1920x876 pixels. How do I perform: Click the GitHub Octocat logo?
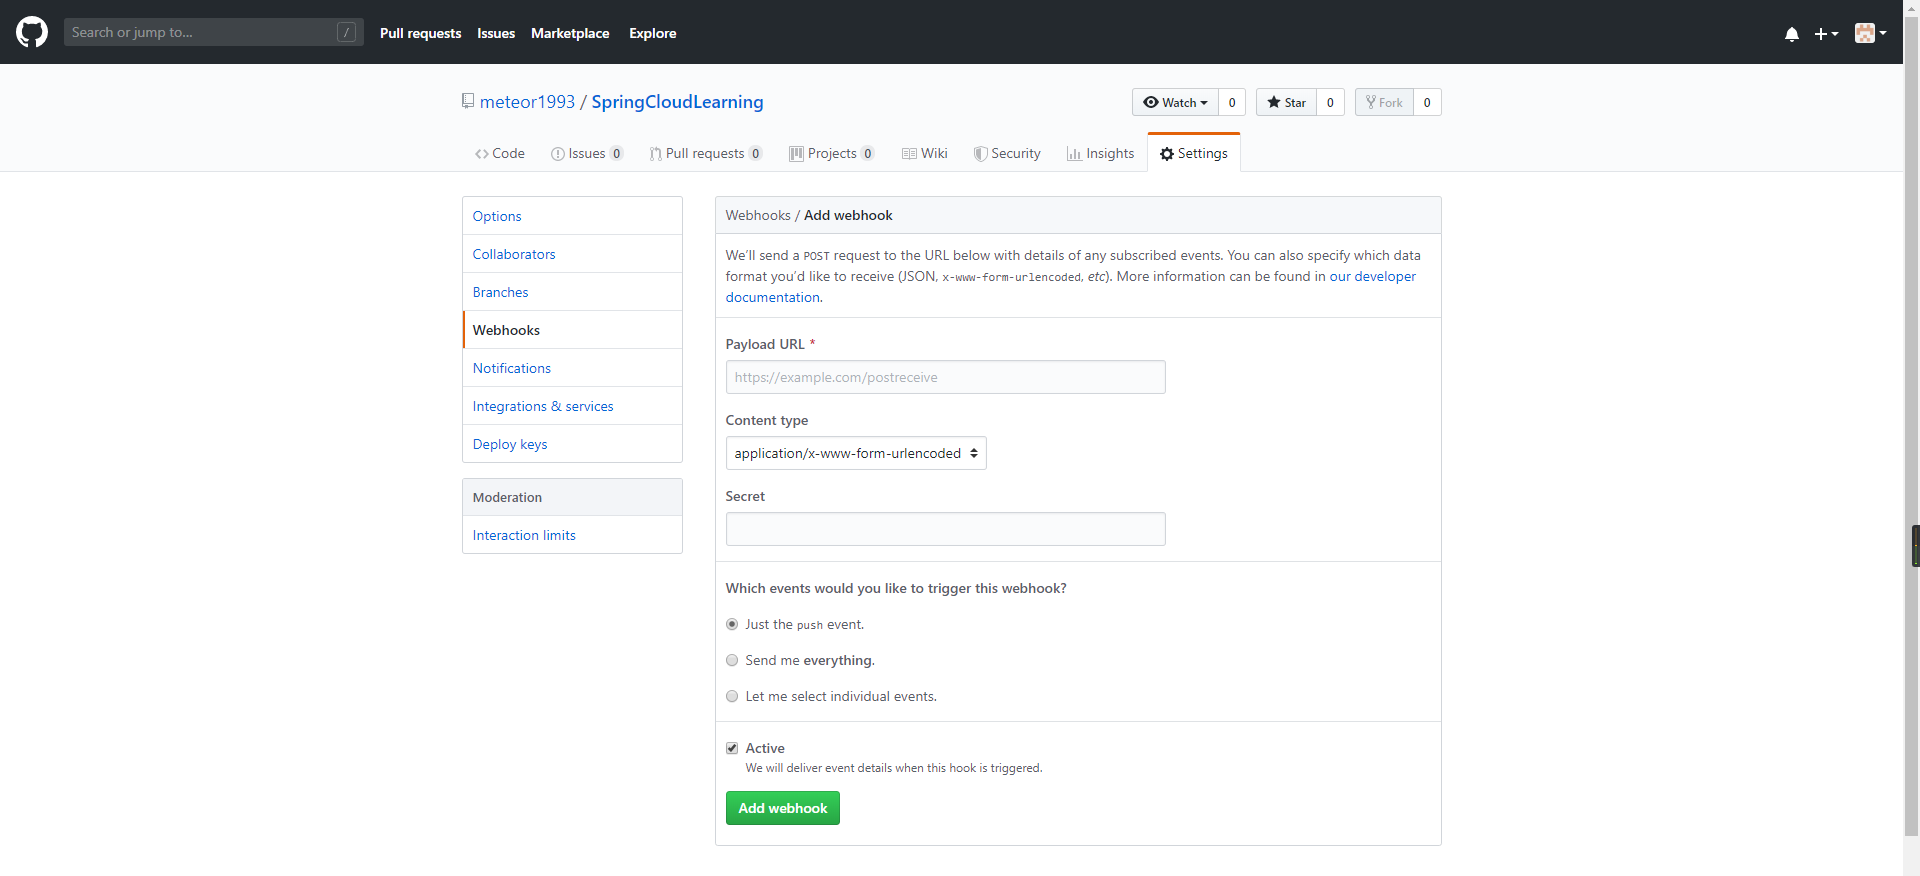(32, 32)
